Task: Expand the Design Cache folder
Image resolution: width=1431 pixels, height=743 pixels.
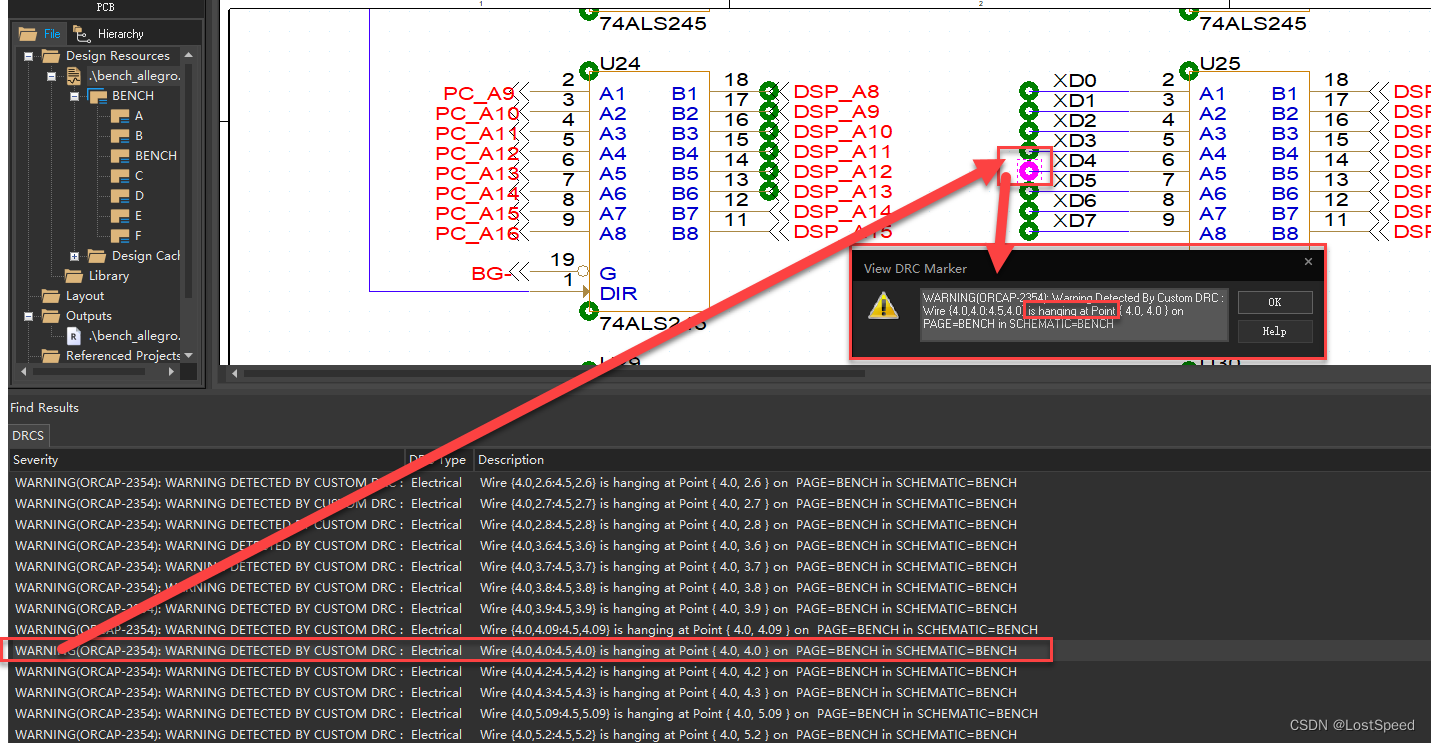Action: (x=74, y=256)
